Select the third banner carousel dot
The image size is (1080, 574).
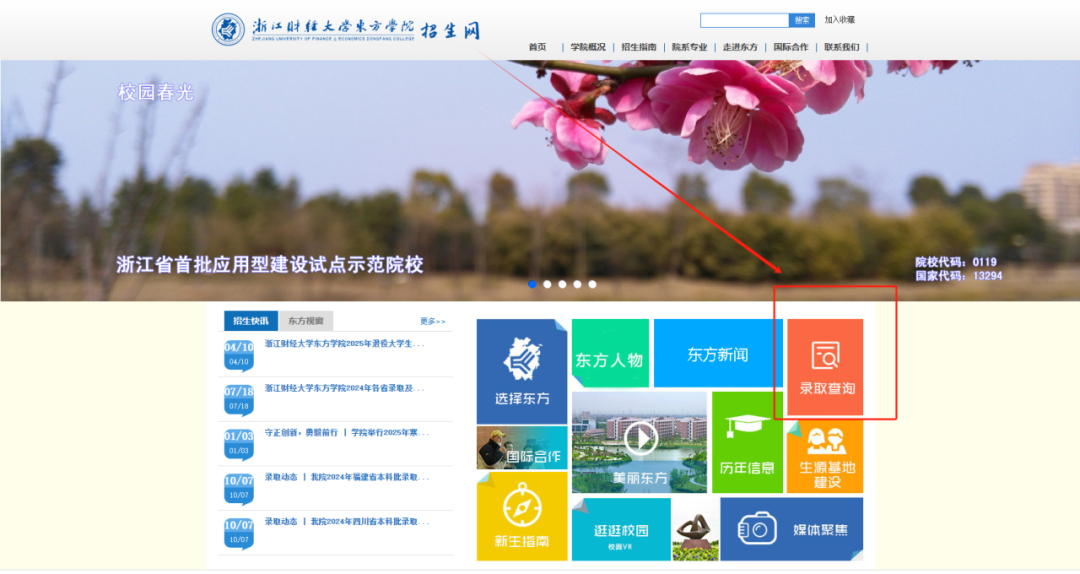pos(562,284)
